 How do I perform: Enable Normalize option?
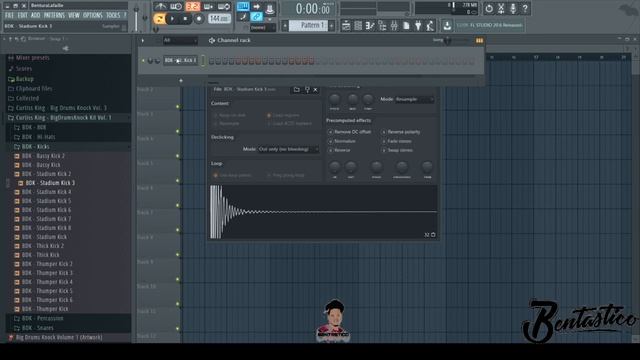pos(342,141)
